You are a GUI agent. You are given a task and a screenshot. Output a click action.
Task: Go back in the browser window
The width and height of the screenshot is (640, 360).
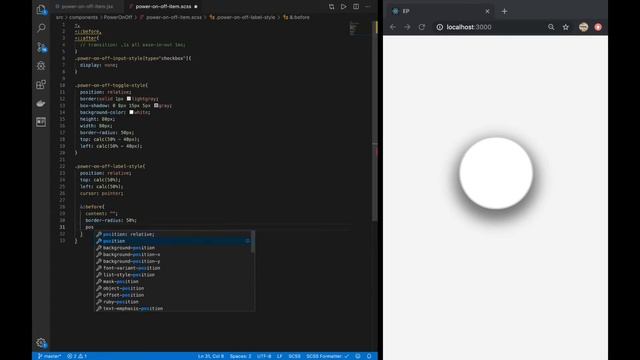tap(393, 27)
